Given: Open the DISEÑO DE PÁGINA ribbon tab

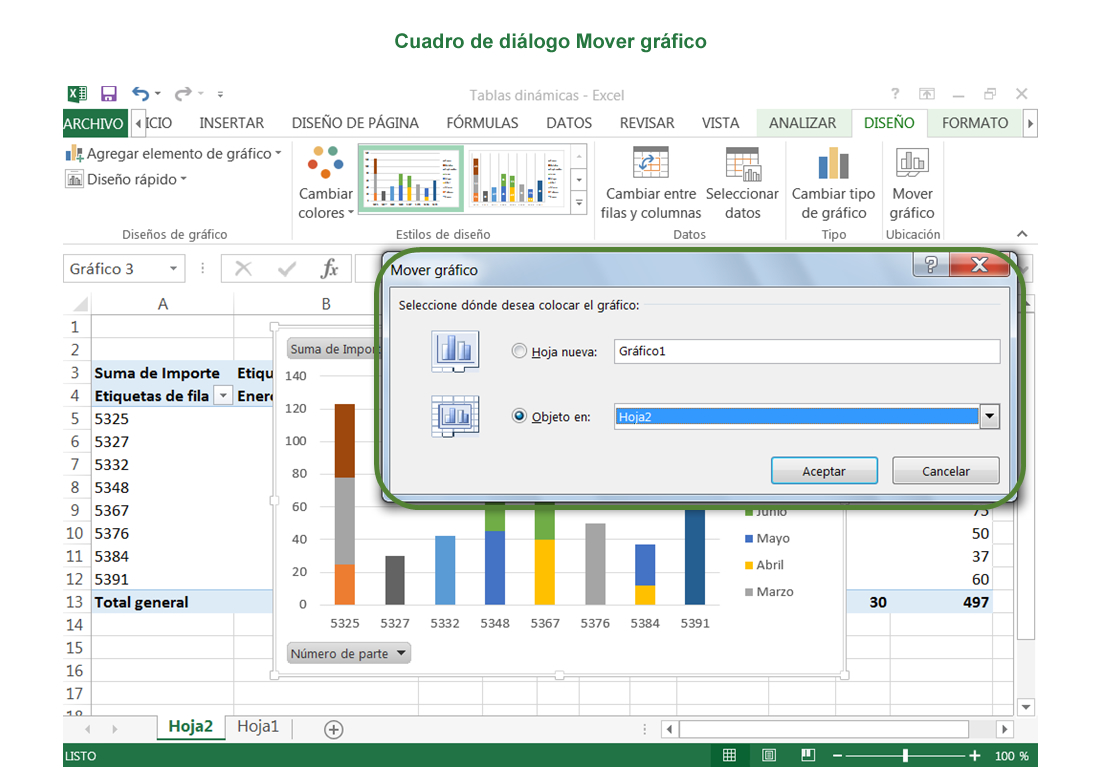Looking at the screenshot, I should 355,123.
